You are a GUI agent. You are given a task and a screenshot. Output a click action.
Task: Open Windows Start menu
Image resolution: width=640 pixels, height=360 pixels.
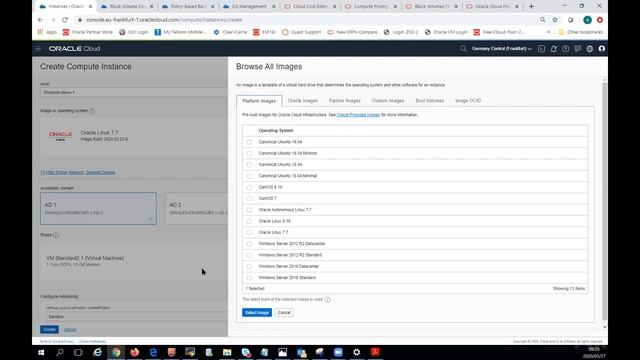(41, 352)
